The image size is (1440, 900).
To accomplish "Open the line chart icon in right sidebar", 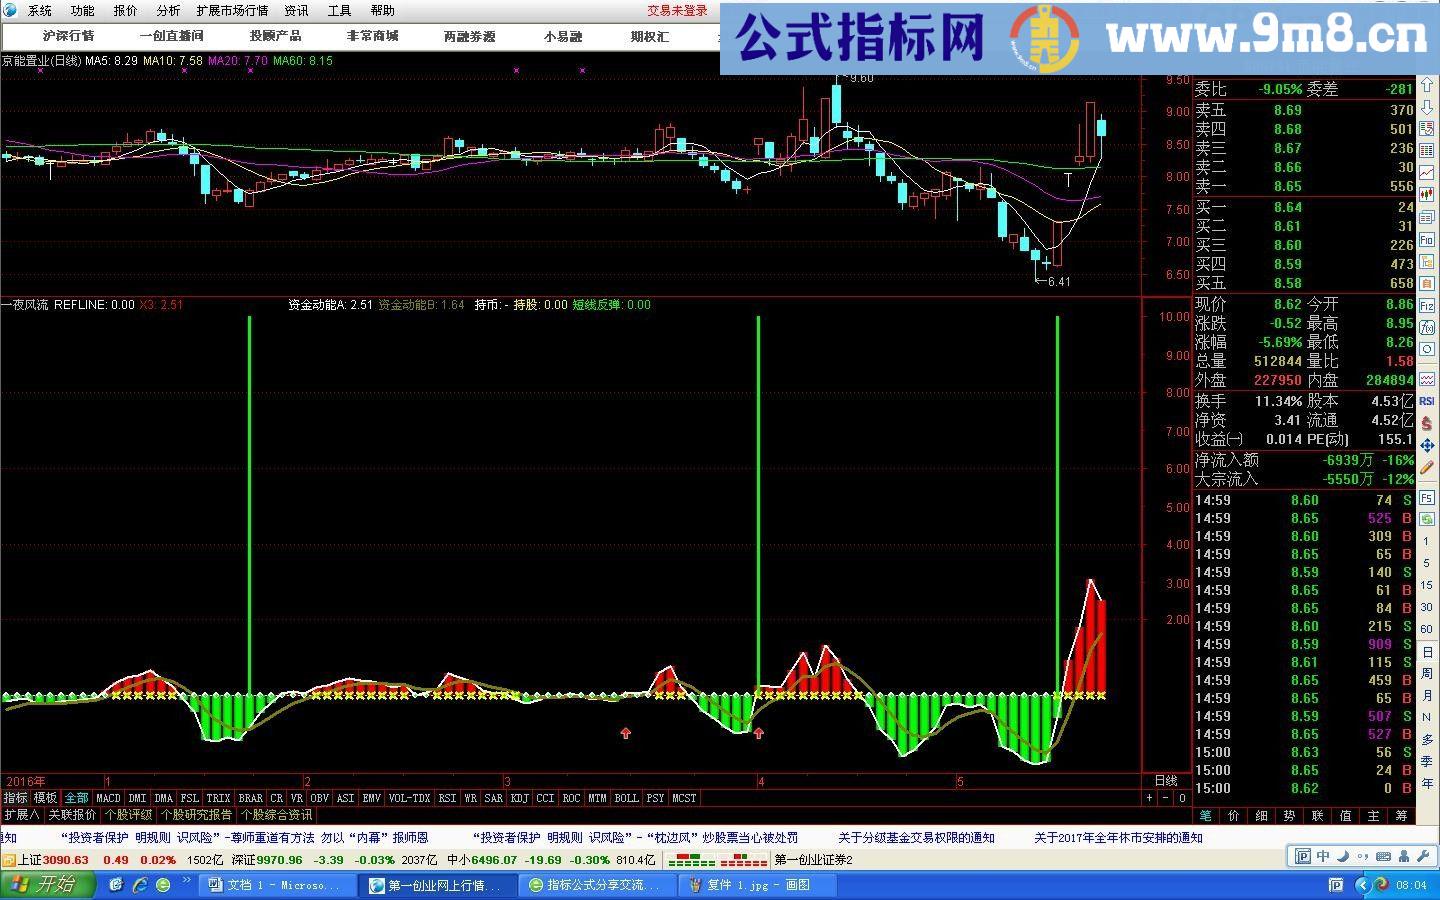I will [x=1426, y=171].
